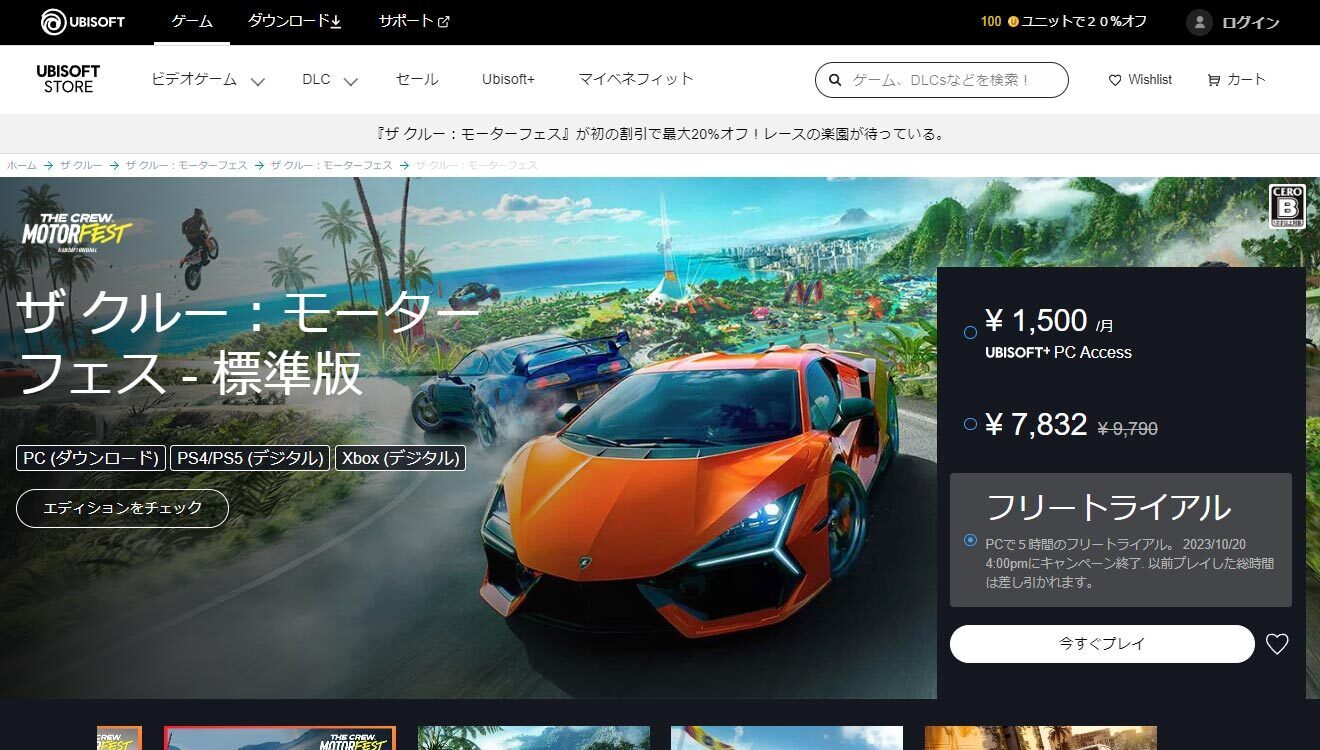The height and width of the screenshot is (750, 1320).
Task: Choose the PS4/PS5 (デジタル) platform
Action: click(x=250, y=458)
